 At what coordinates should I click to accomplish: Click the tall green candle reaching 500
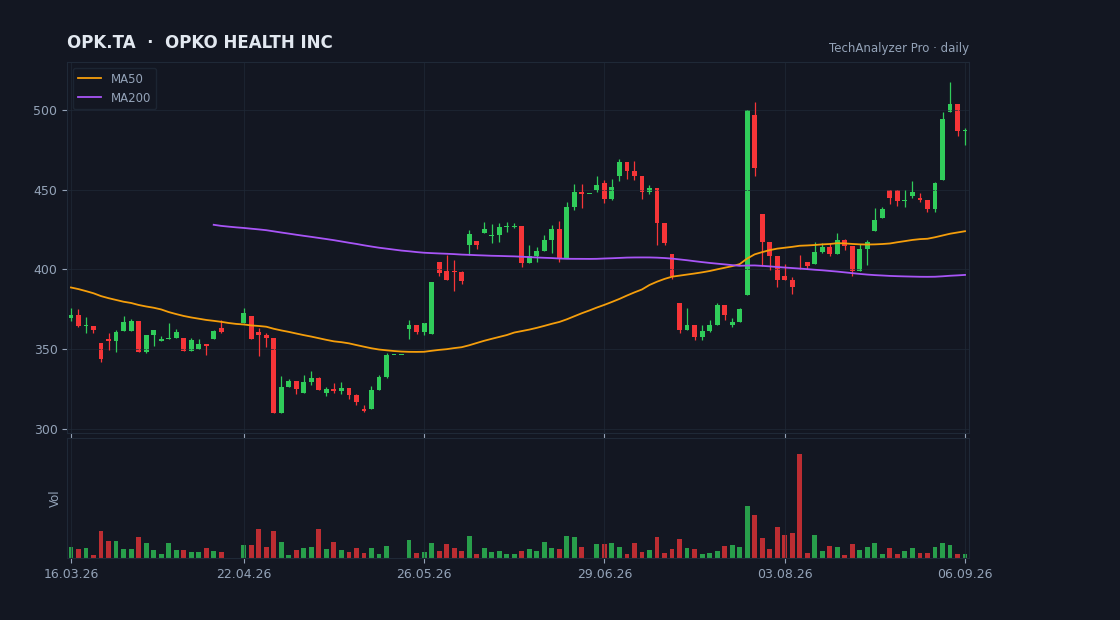click(x=747, y=203)
